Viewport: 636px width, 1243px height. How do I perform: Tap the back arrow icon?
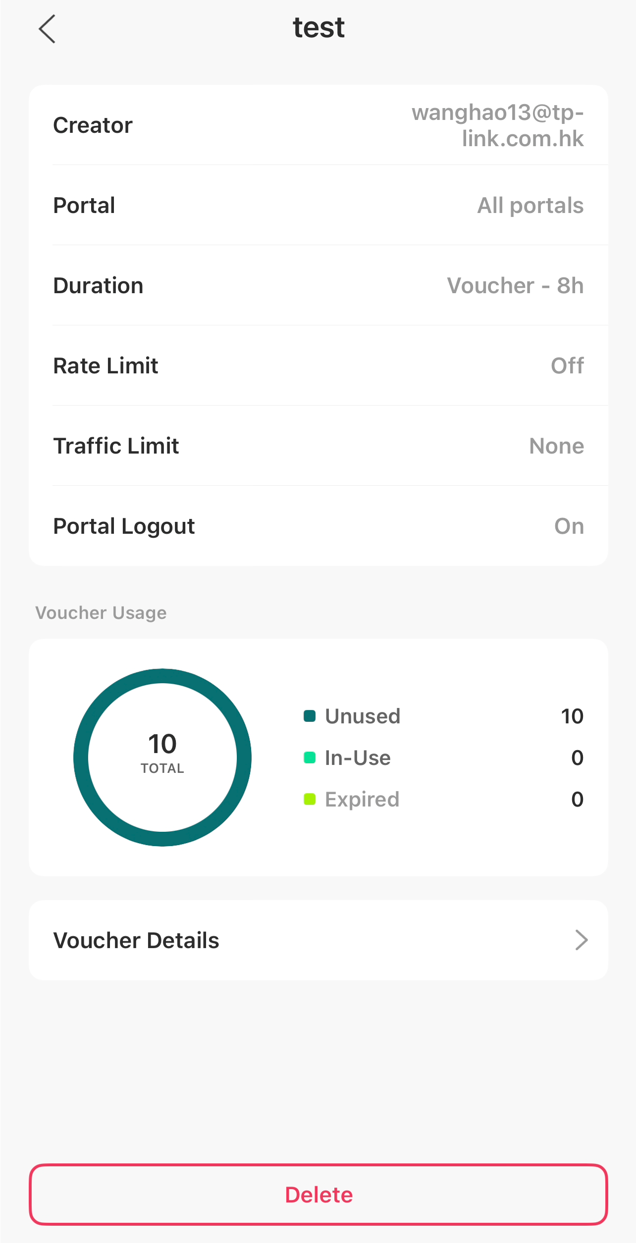(47, 29)
